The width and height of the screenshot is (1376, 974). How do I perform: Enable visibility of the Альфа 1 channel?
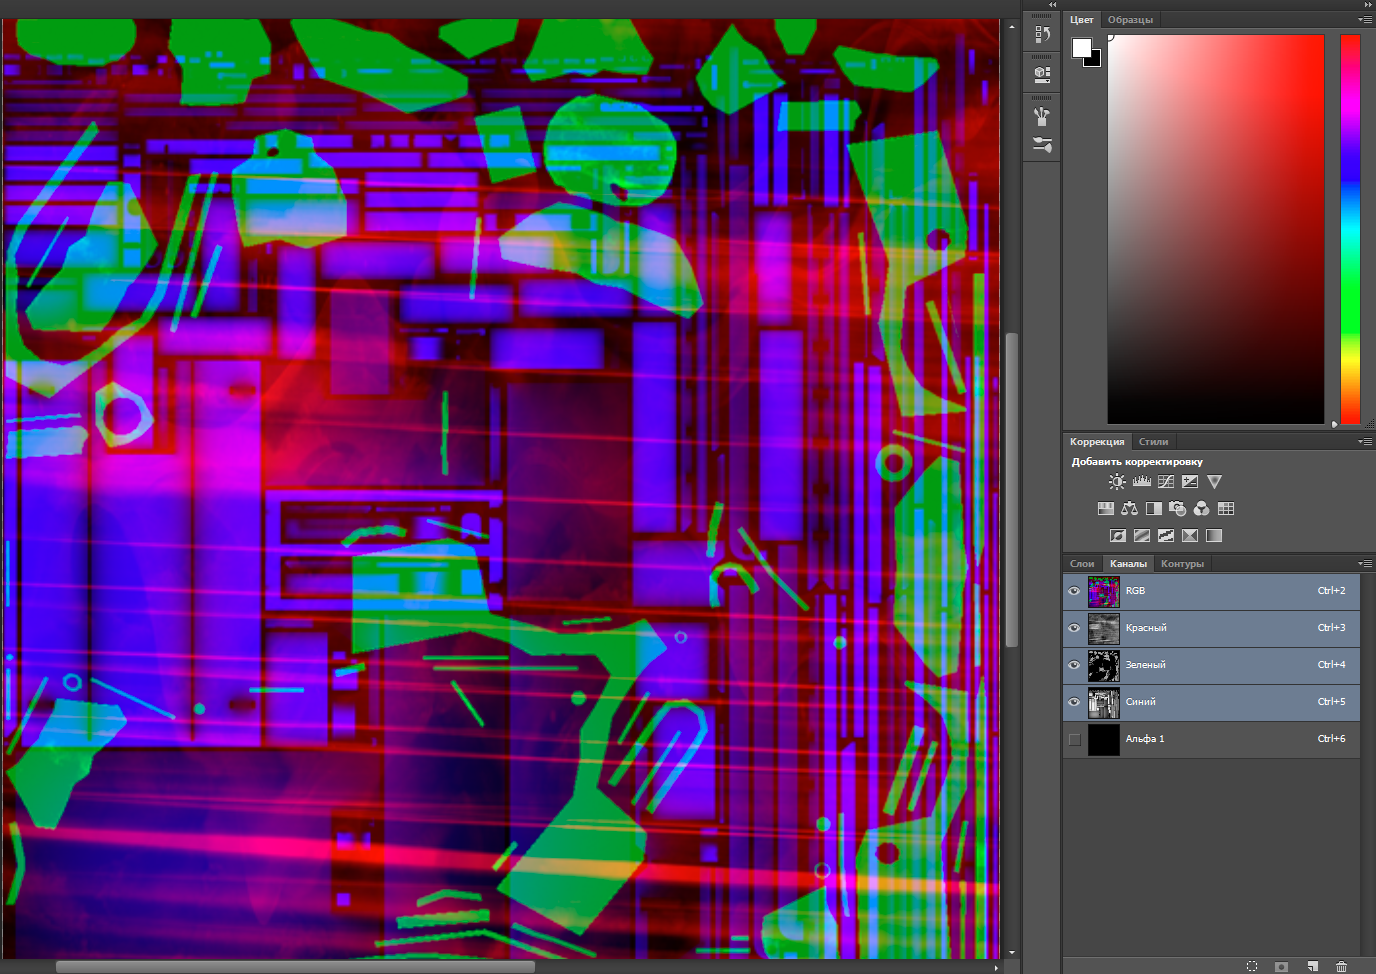tap(1074, 739)
